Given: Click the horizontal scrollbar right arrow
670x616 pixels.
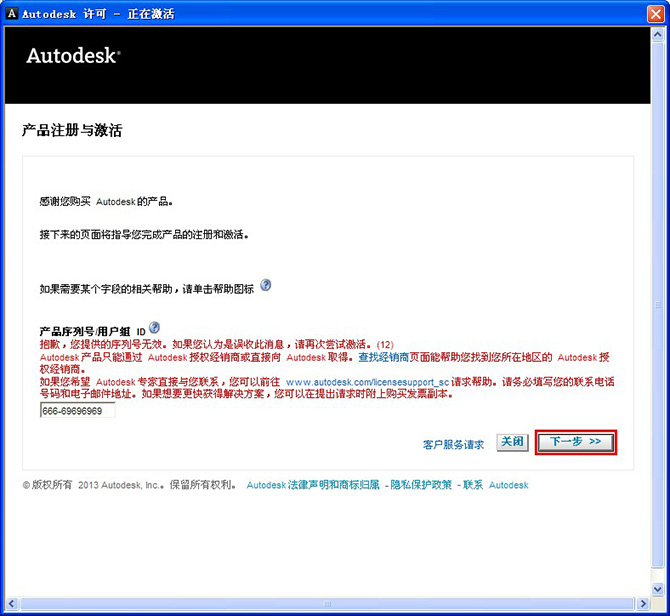Looking at the screenshot, I should click(x=643, y=604).
